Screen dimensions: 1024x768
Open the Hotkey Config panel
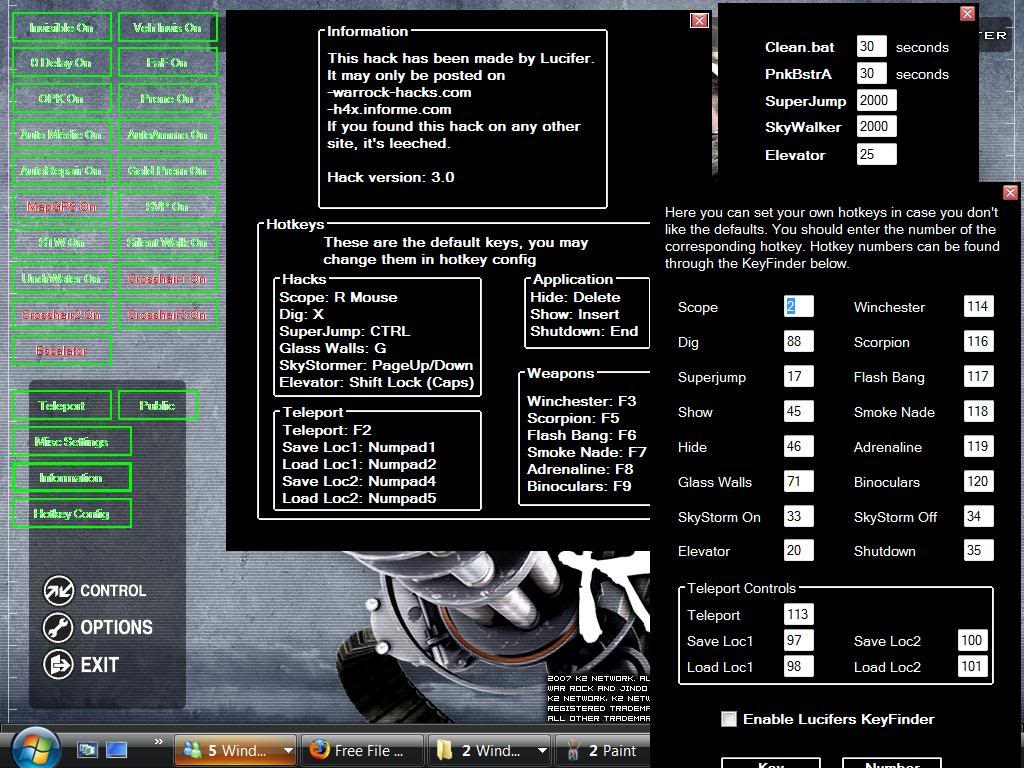pos(71,513)
